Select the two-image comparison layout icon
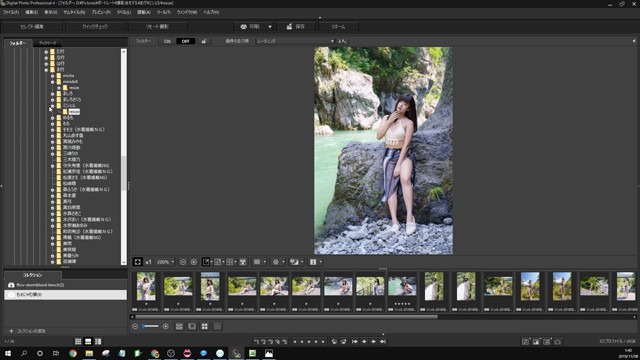Viewport: 640px width, 360px height. (218, 262)
